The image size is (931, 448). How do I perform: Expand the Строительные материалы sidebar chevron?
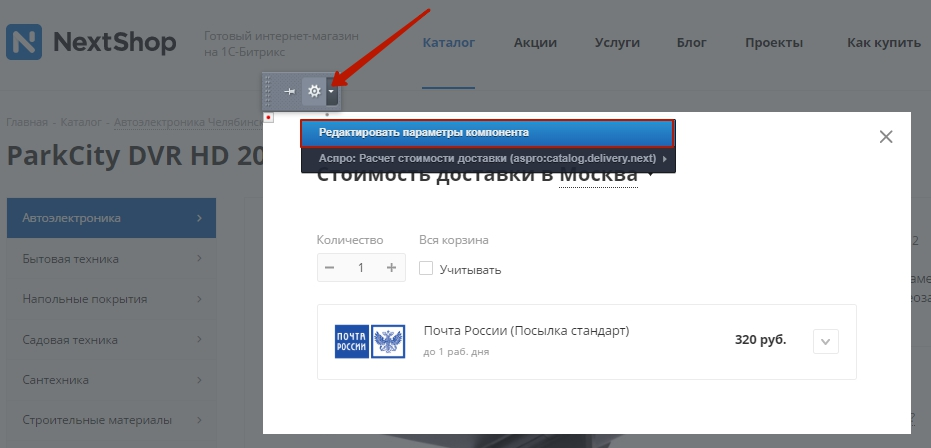coord(199,420)
